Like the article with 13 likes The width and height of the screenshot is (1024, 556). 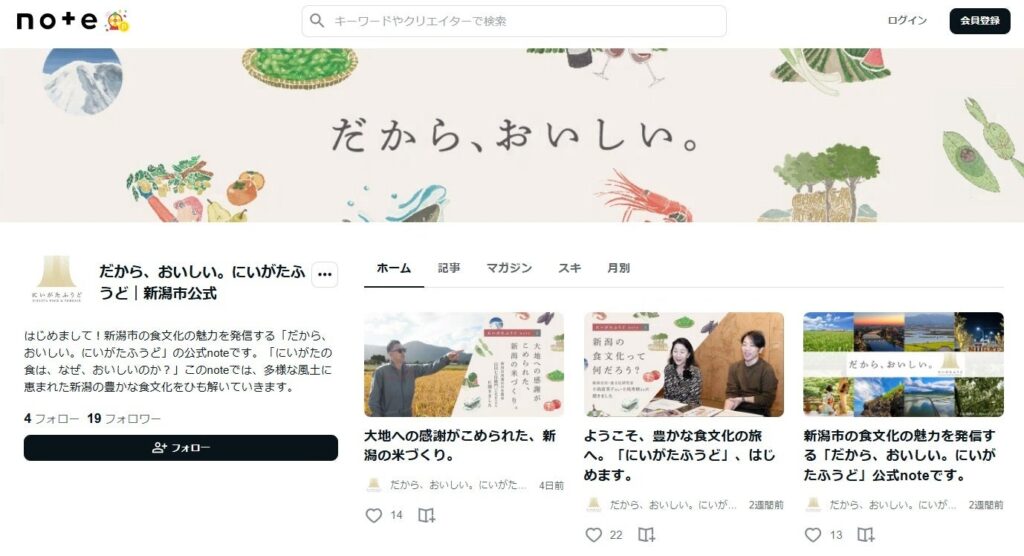812,535
